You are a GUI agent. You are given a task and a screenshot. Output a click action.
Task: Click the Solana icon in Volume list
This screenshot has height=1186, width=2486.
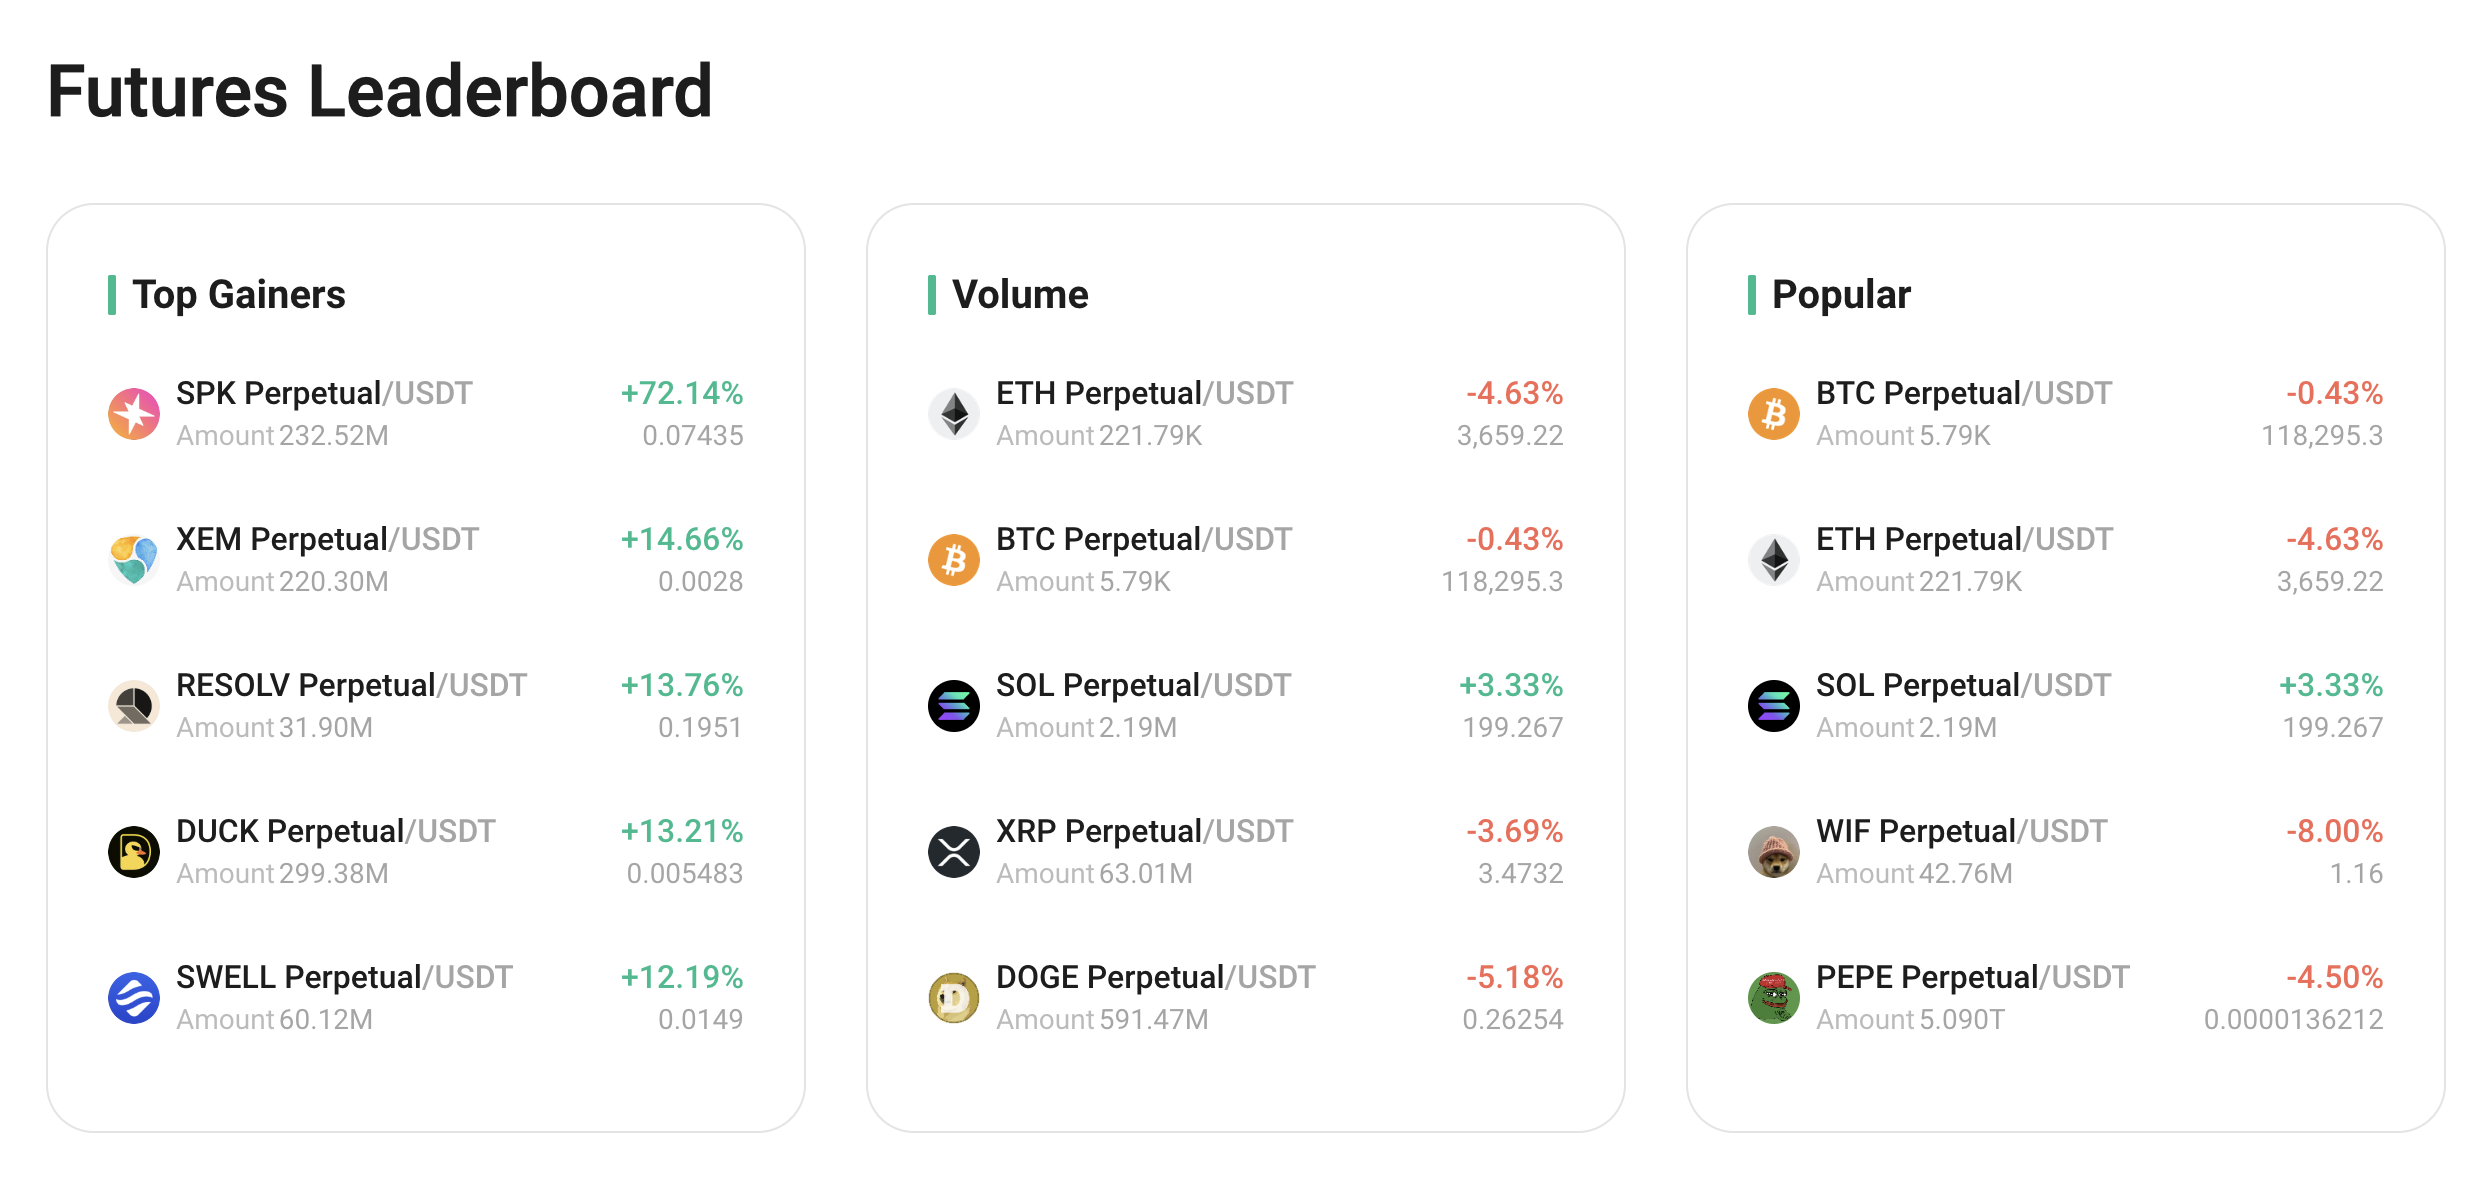pos(954,706)
